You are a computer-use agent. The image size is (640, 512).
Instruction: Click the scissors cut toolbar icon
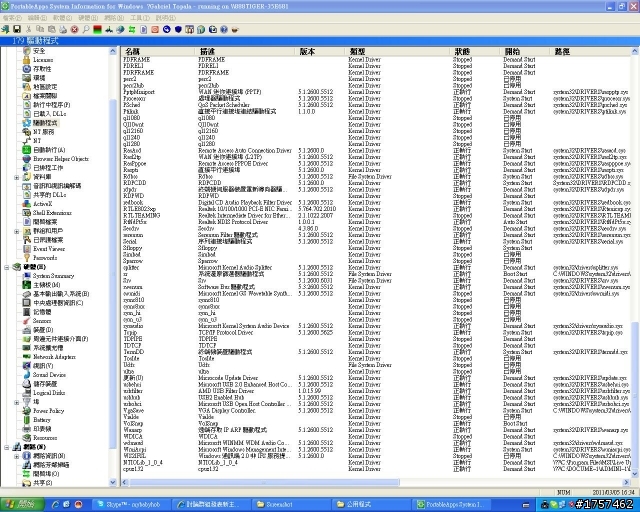[x=28, y=29]
